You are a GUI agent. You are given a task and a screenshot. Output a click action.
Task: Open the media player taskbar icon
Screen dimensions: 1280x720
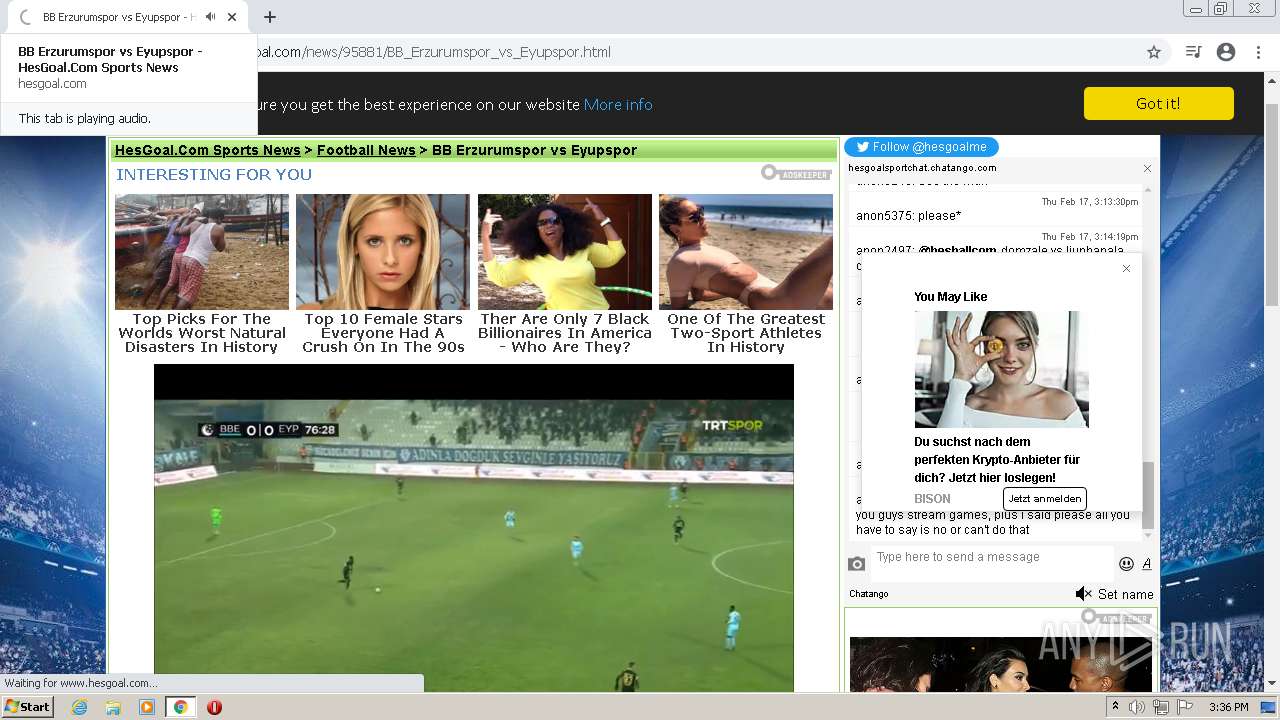click(x=147, y=707)
